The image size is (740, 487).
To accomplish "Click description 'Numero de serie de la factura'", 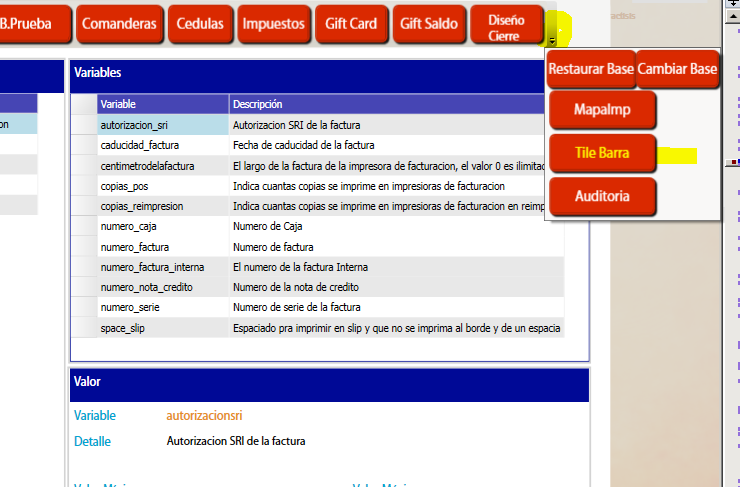I will (297, 308).
